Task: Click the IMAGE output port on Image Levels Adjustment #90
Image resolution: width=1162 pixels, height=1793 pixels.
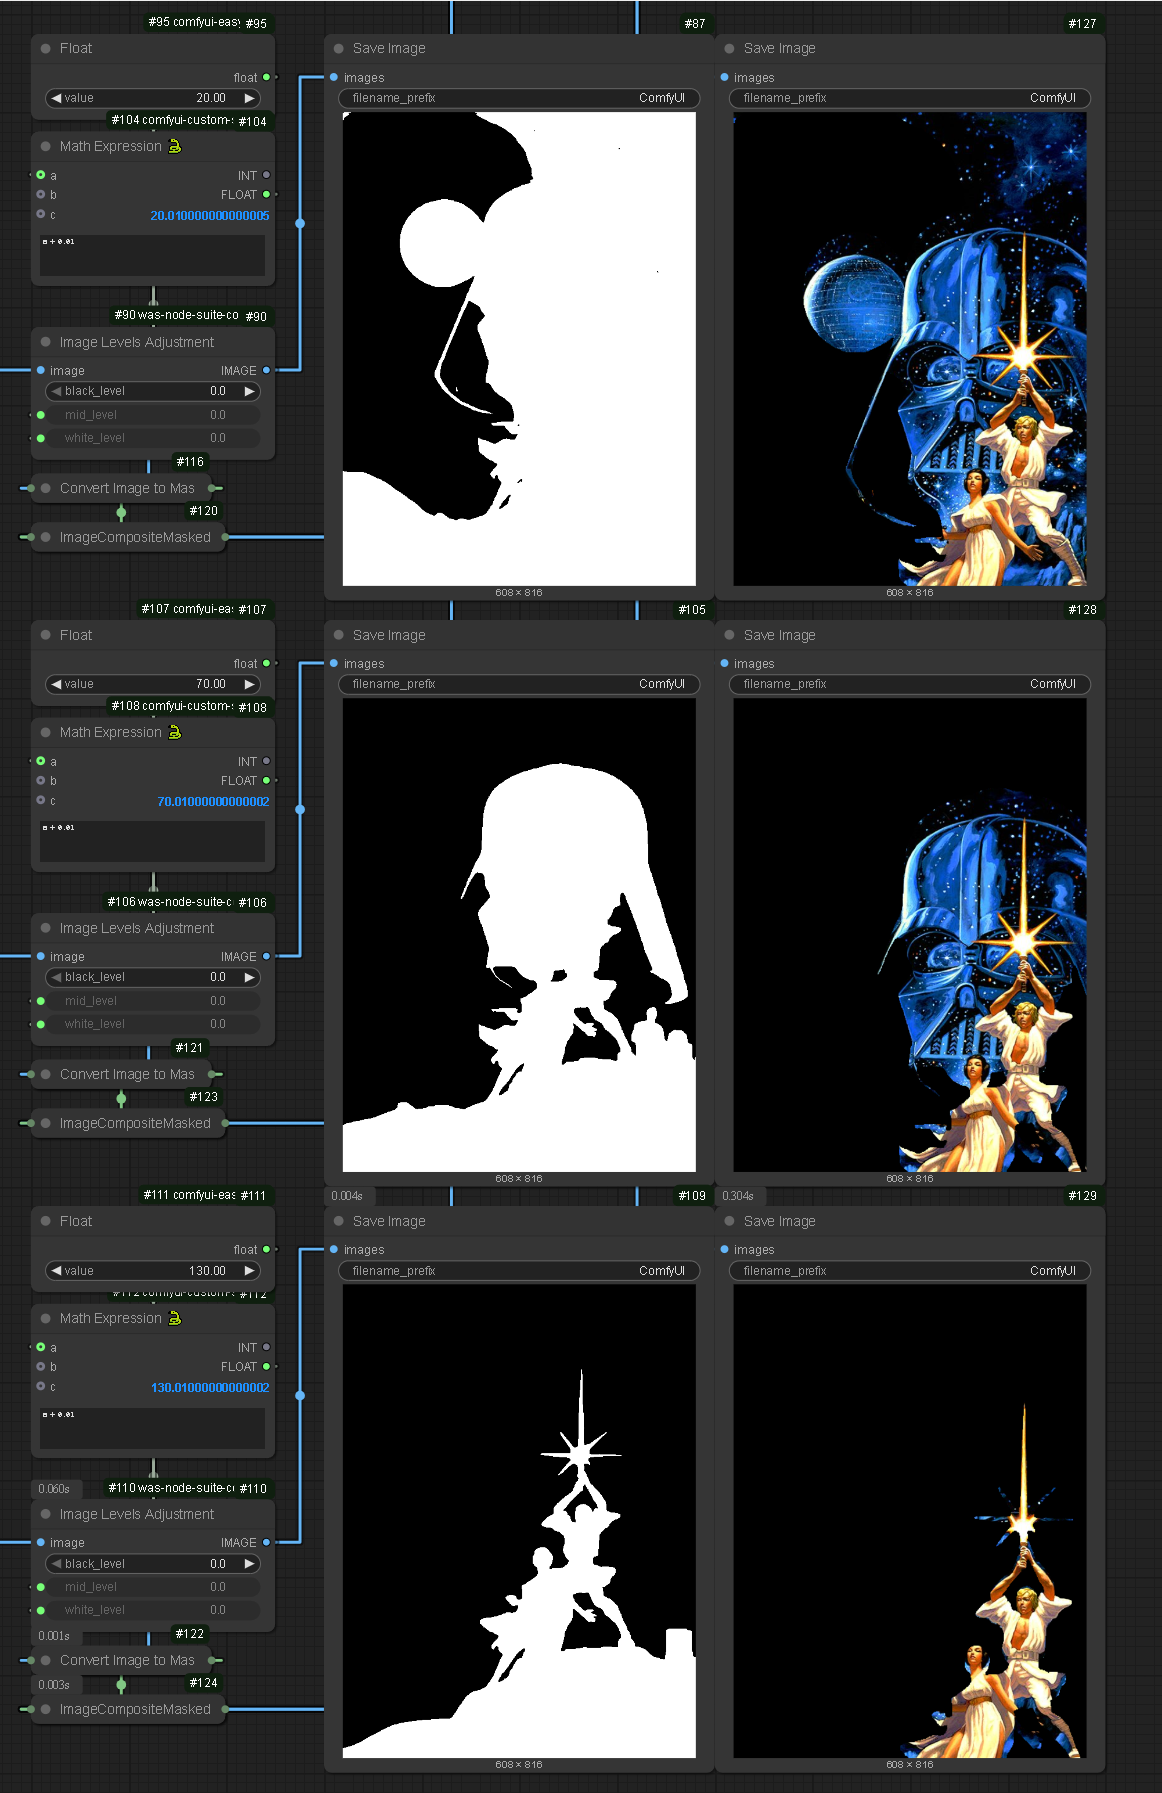Action: point(266,370)
